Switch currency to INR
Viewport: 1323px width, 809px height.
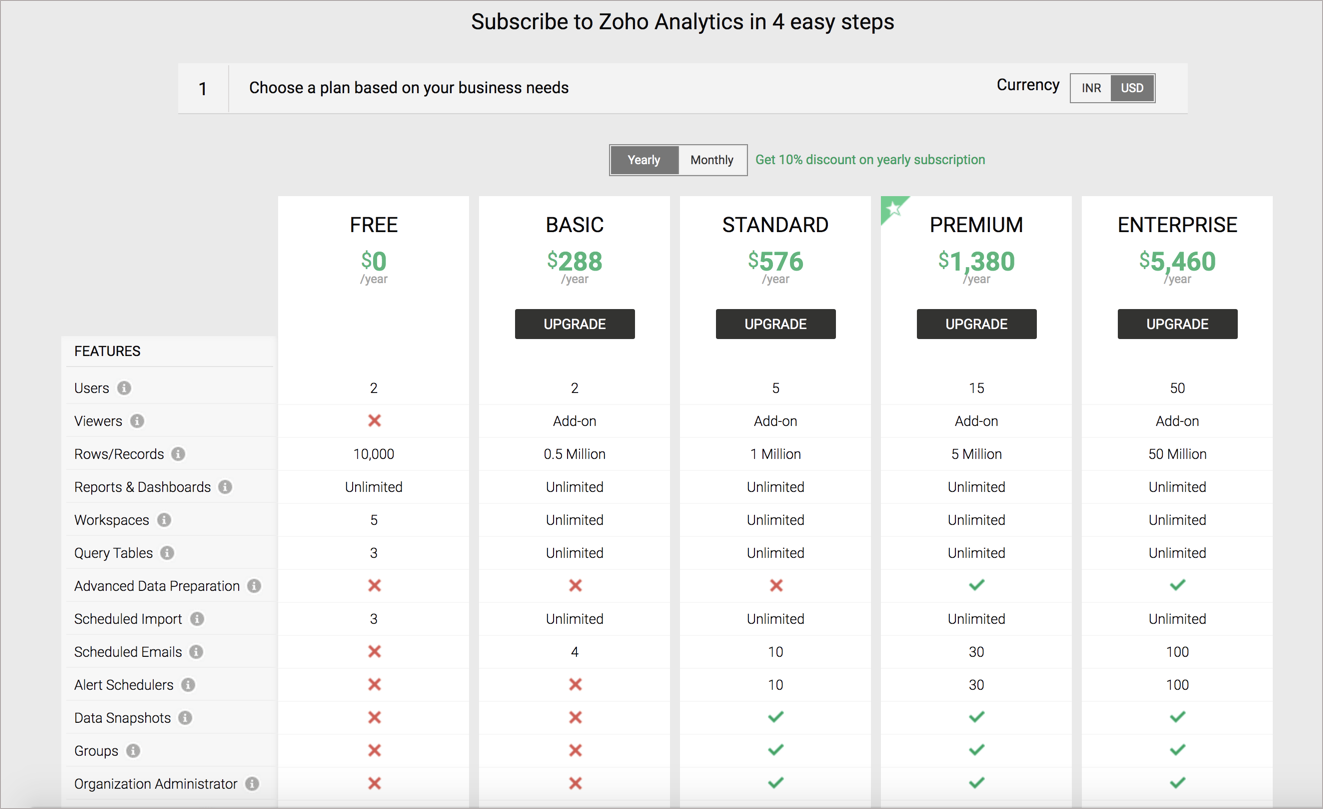click(x=1090, y=88)
